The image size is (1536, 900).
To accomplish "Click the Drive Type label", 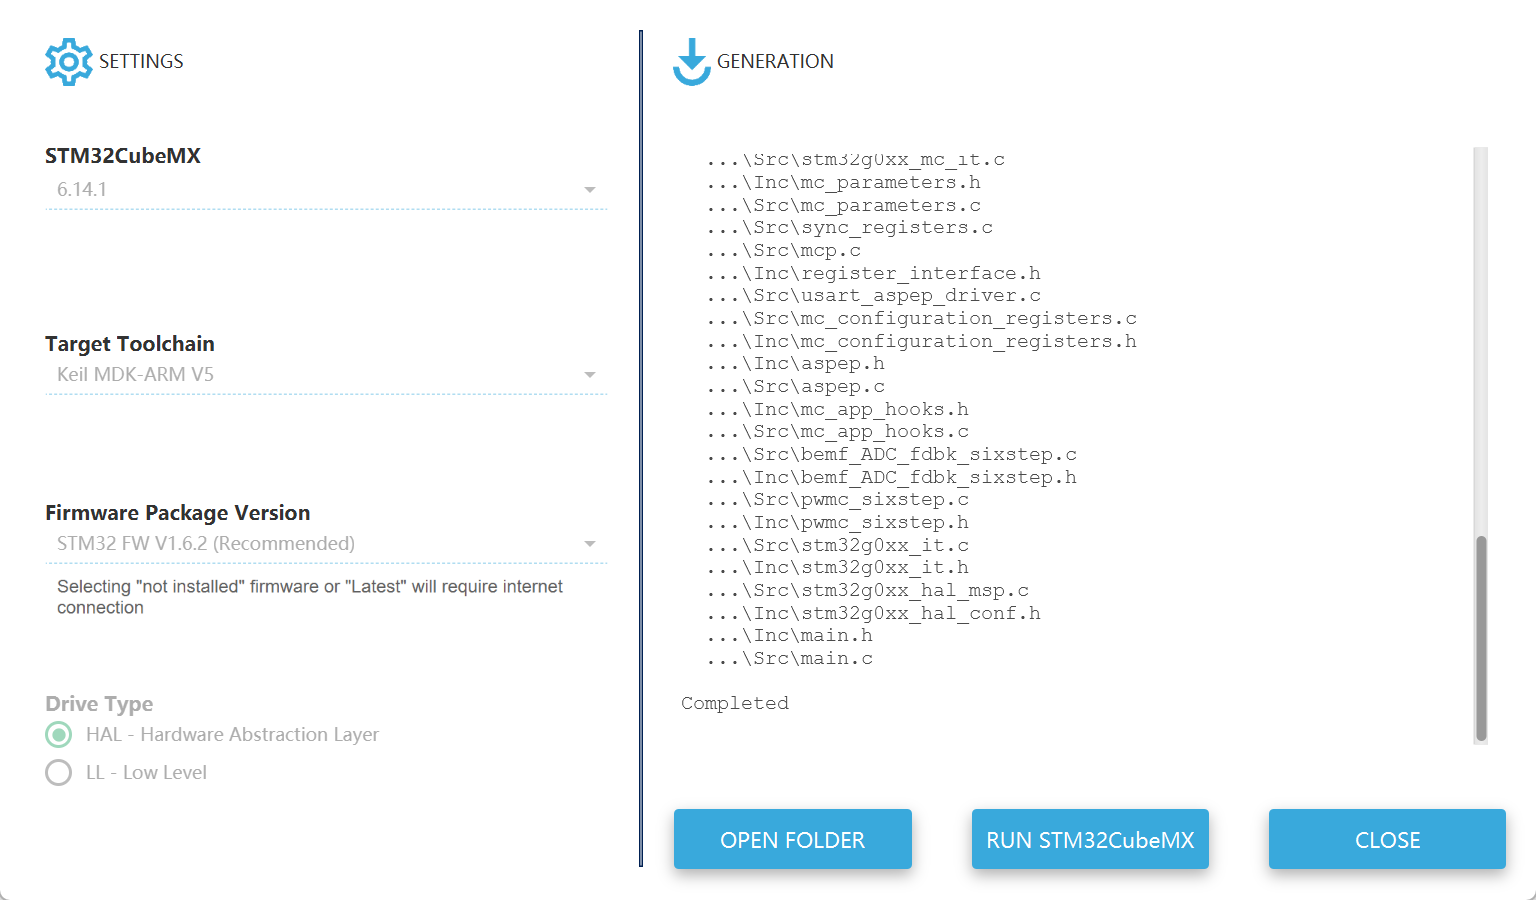I will pos(99,704).
